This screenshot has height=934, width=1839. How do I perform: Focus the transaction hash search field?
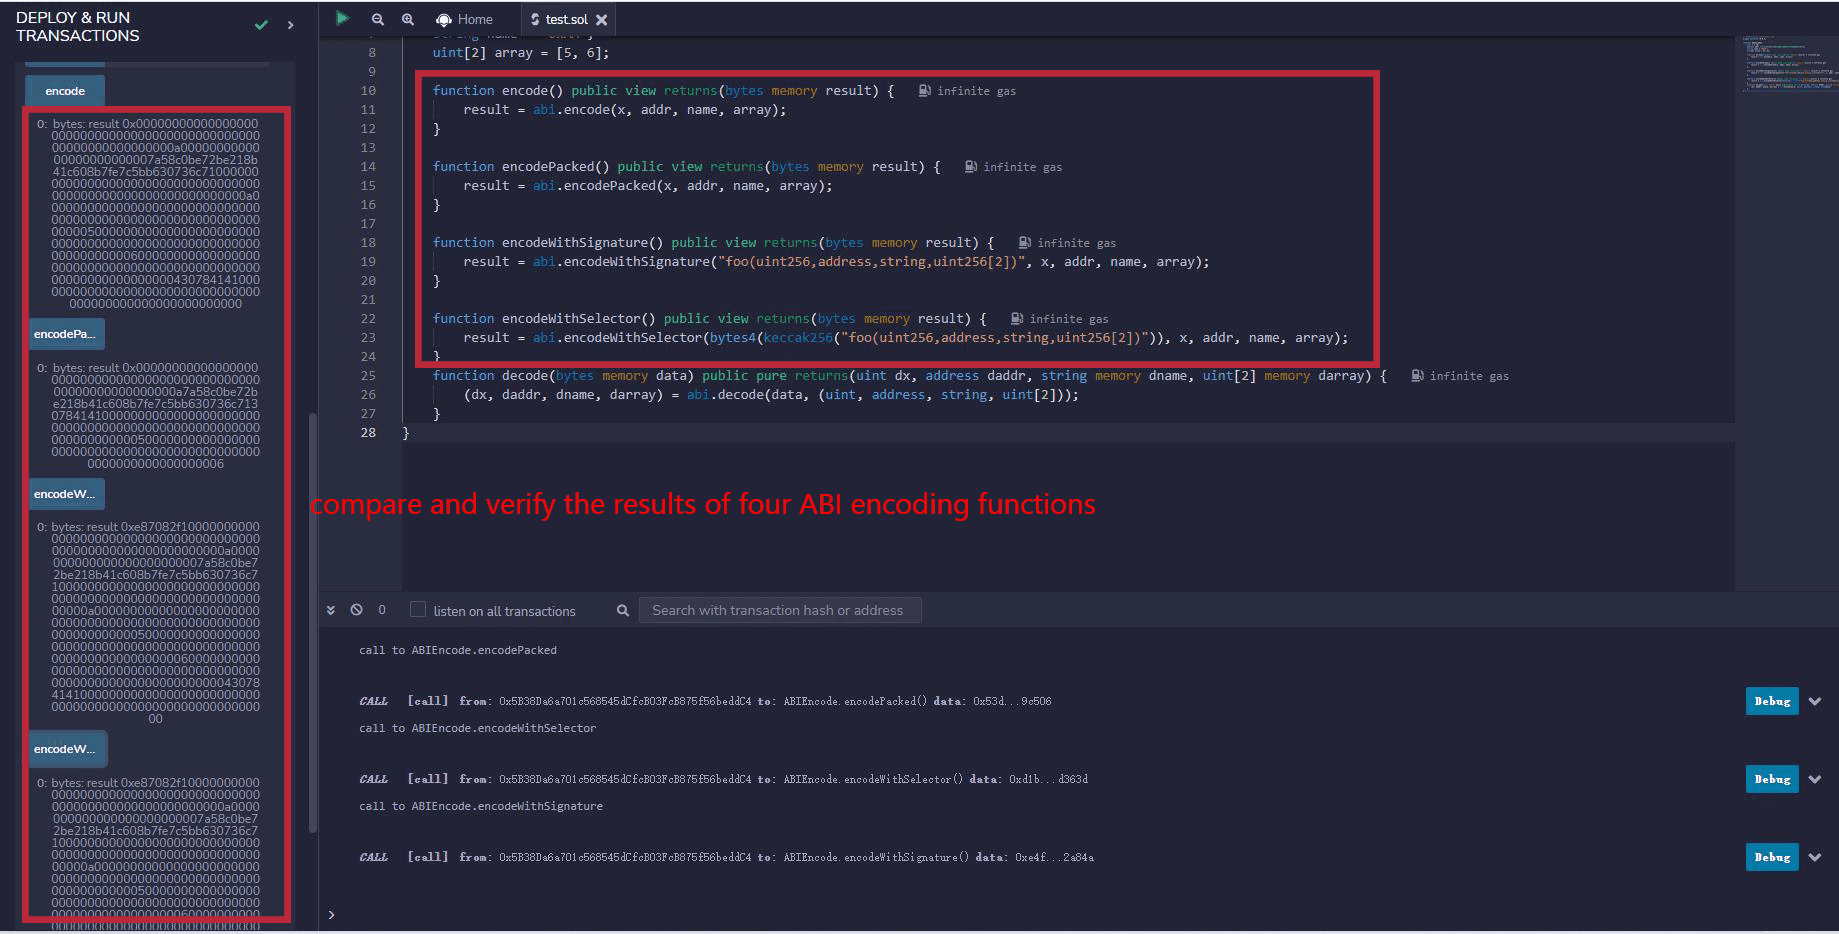pyautogui.click(x=779, y=610)
